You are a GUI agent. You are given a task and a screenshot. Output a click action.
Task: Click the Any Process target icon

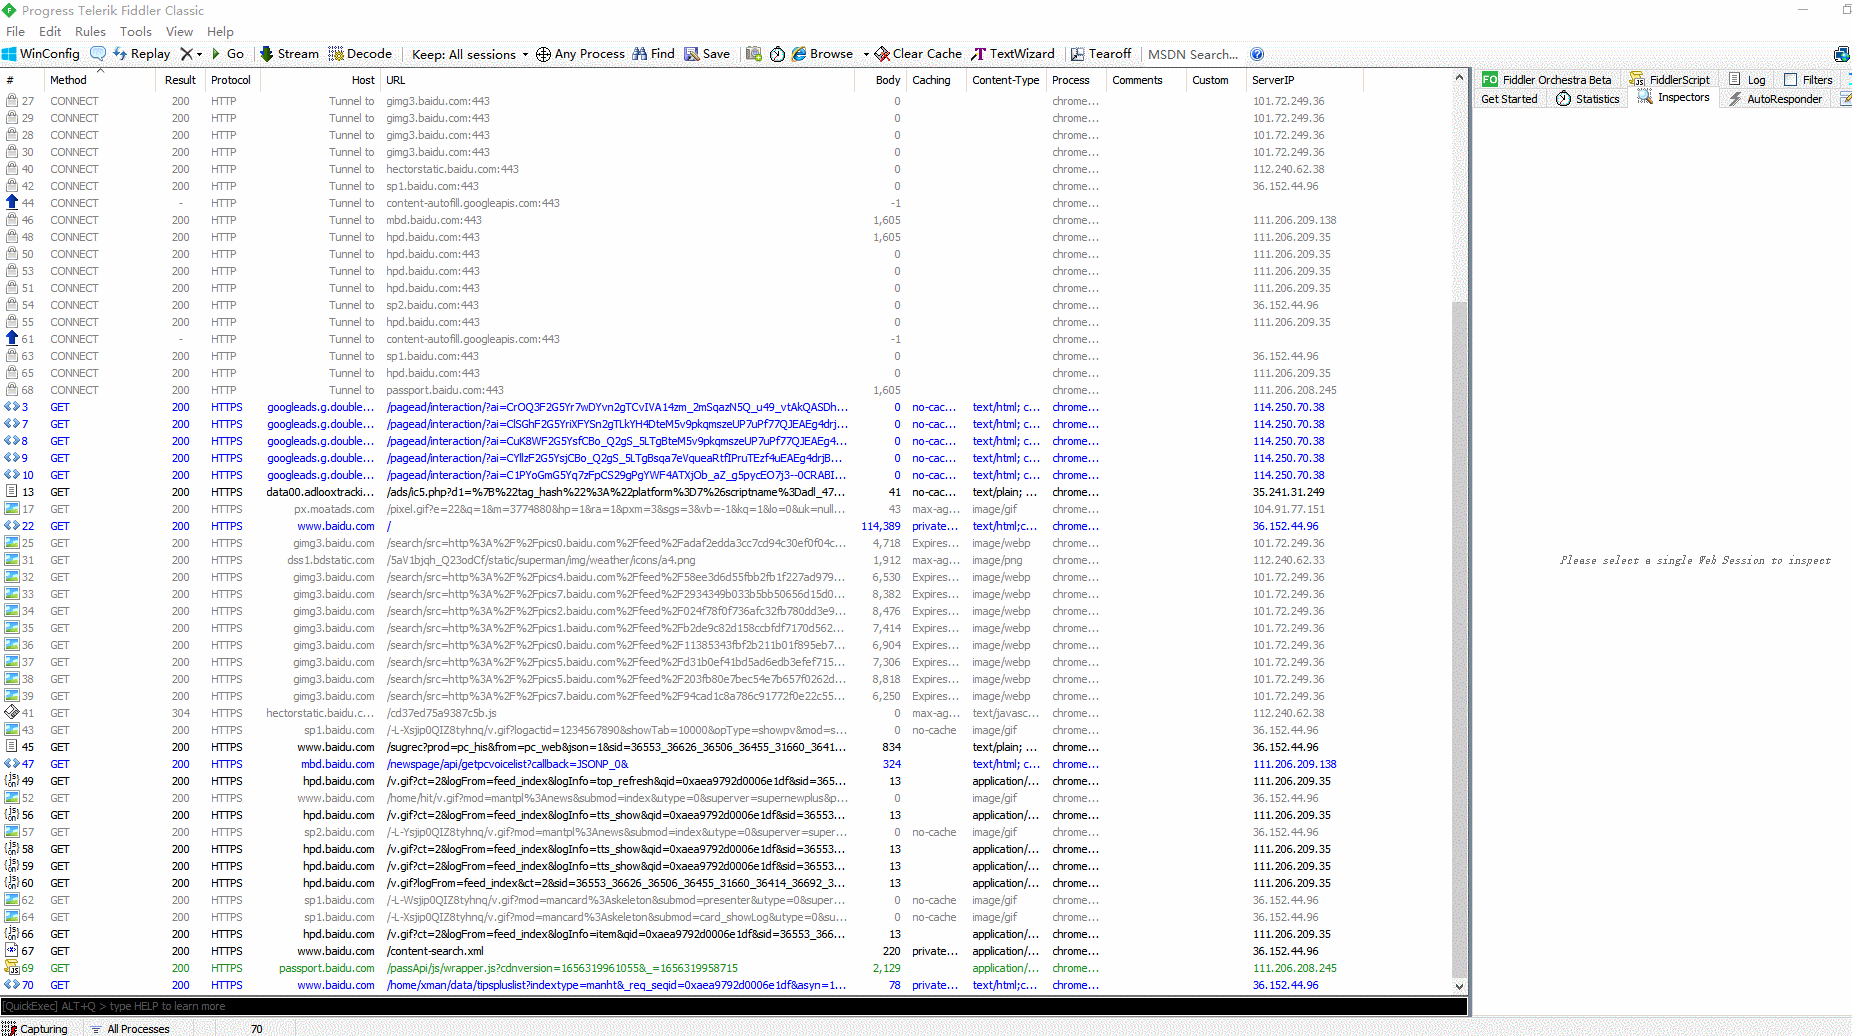click(x=543, y=54)
